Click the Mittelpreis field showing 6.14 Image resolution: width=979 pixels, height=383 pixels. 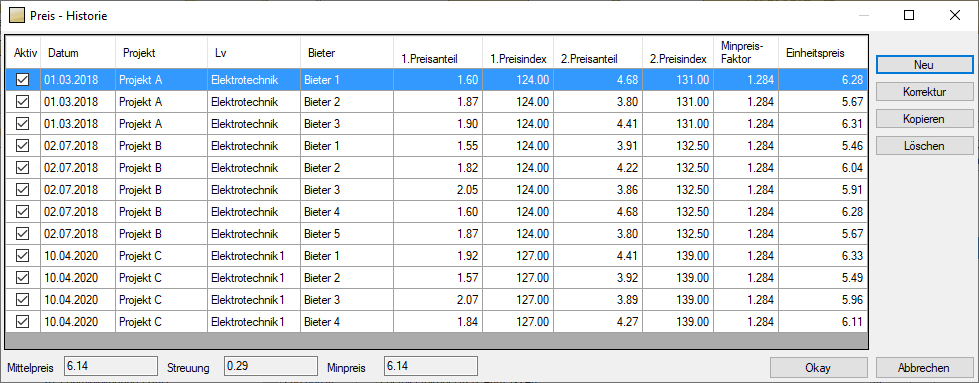click(110, 366)
